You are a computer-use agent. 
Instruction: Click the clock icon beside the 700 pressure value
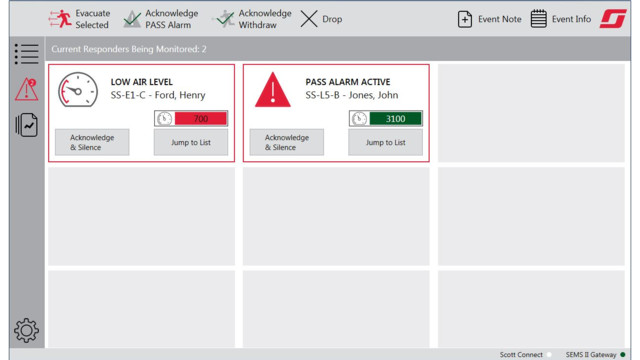(x=164, y=119)
